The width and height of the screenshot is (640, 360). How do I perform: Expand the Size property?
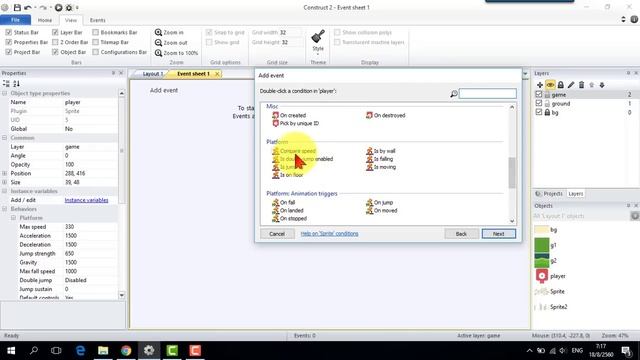[4, 182]
